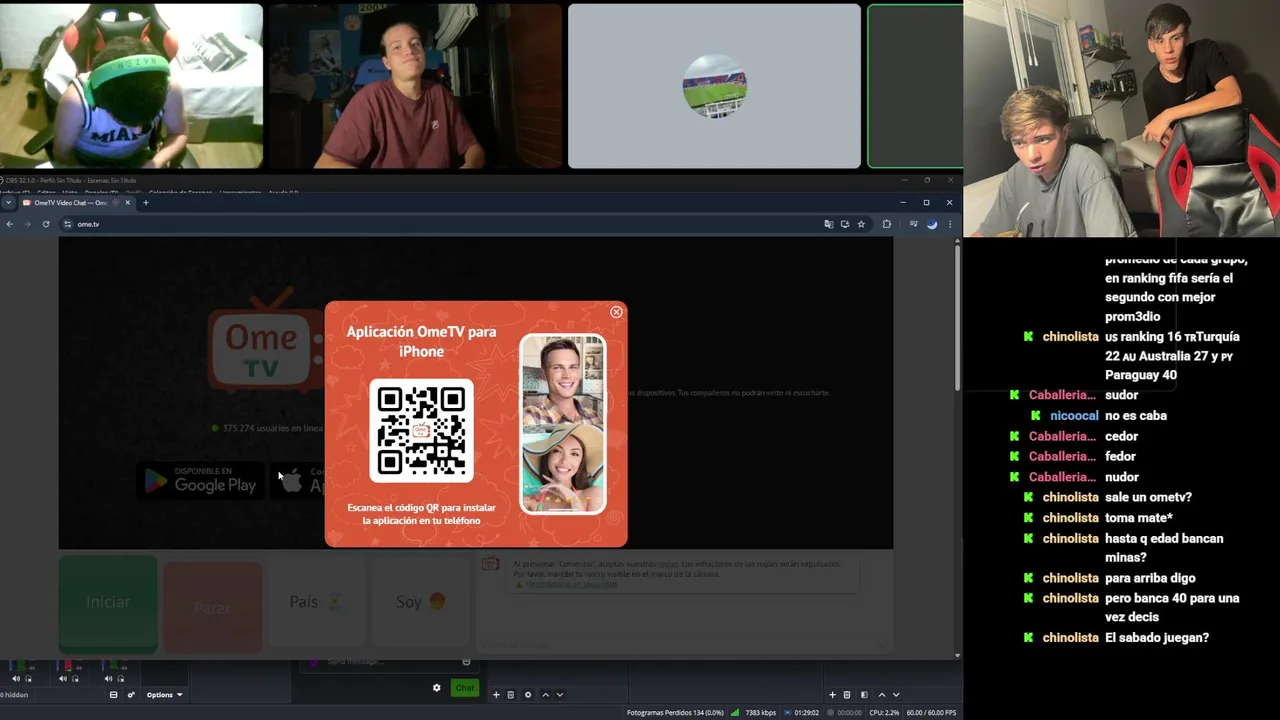Remove the source with the trash icon
The height and width of the screenshot is (720, 1280).
point(847,695)
